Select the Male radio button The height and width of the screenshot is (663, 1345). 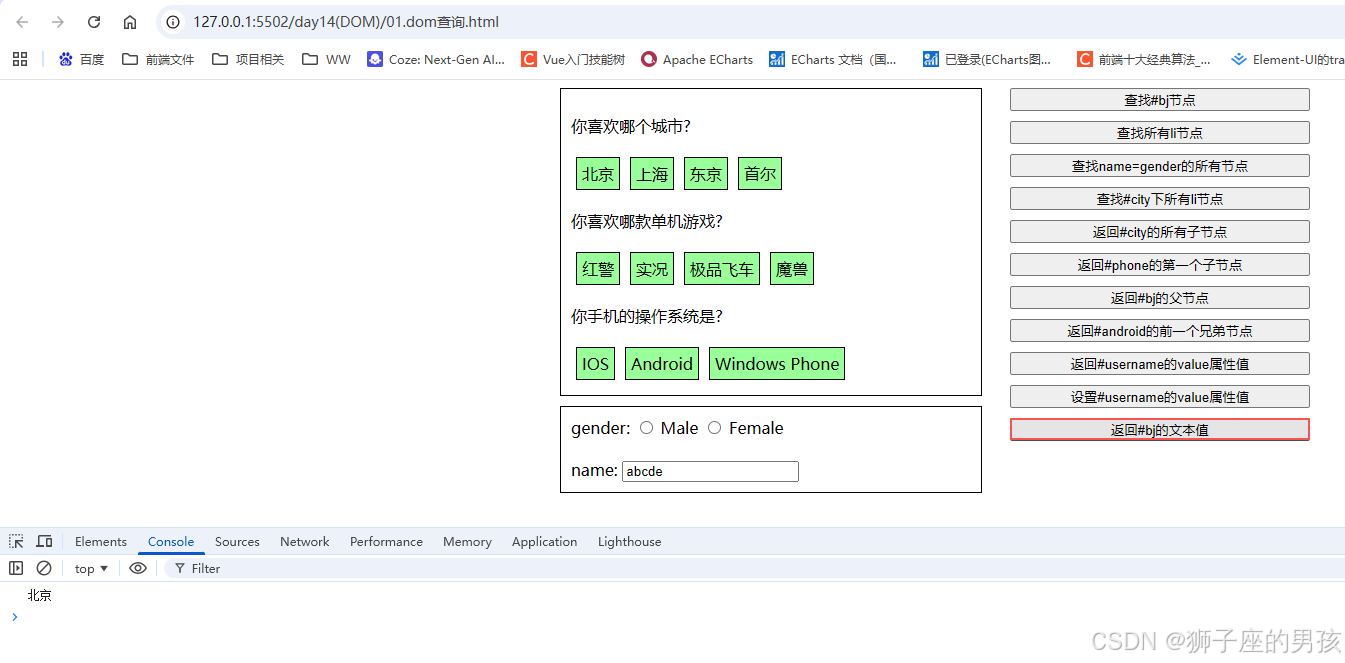[647, 427]
